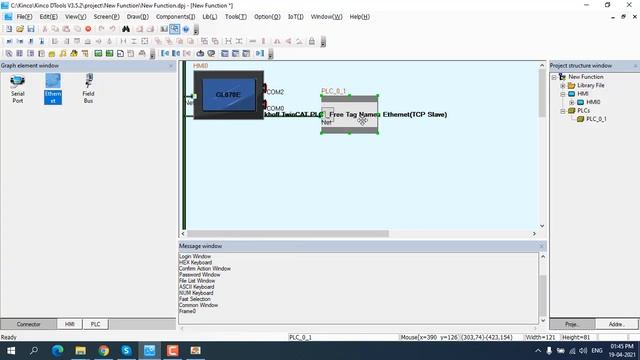Select PLC_0_1 in project tree

[596, 119]
